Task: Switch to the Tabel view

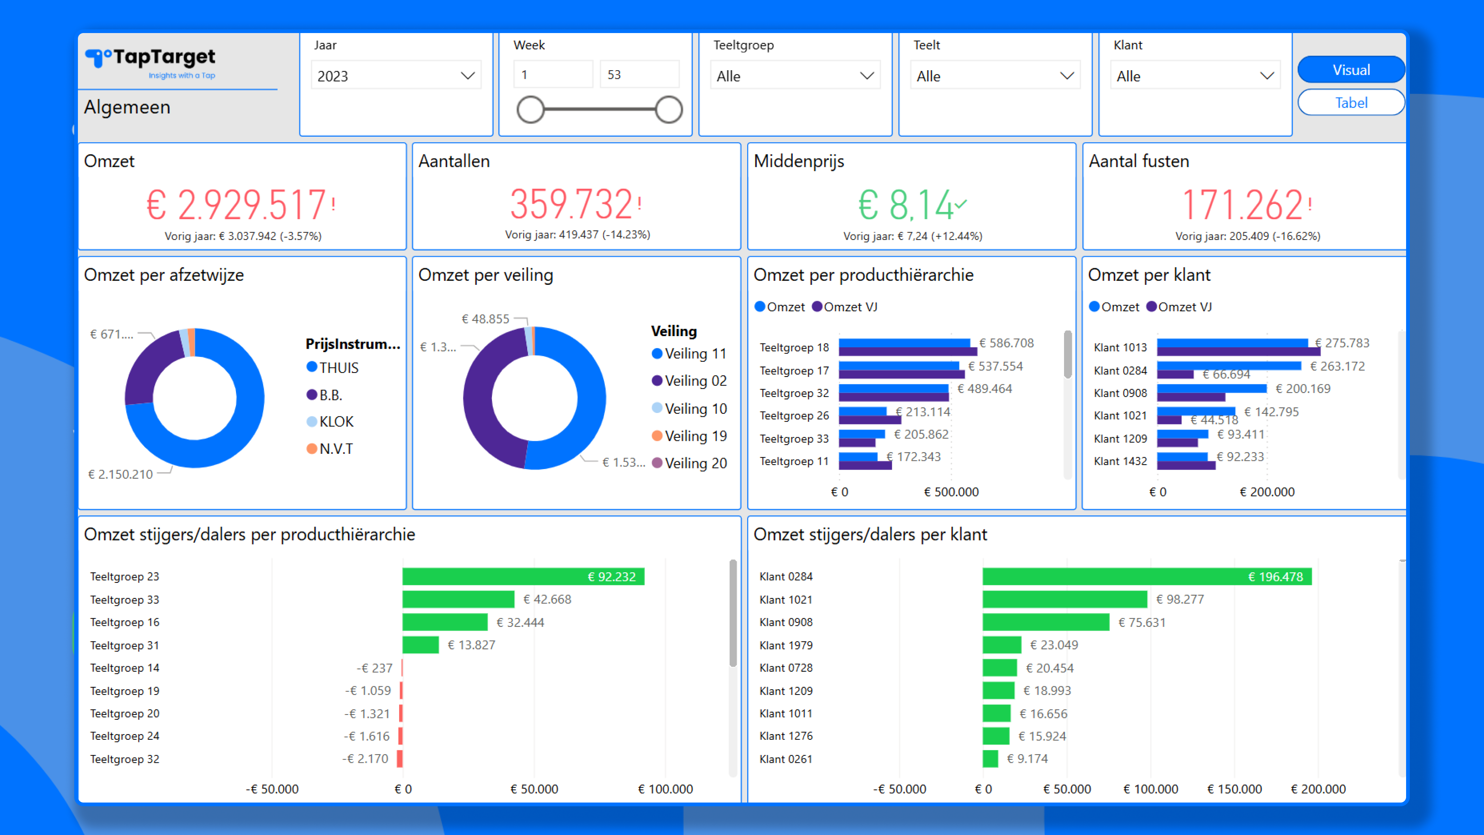Action: point(1351,103)
